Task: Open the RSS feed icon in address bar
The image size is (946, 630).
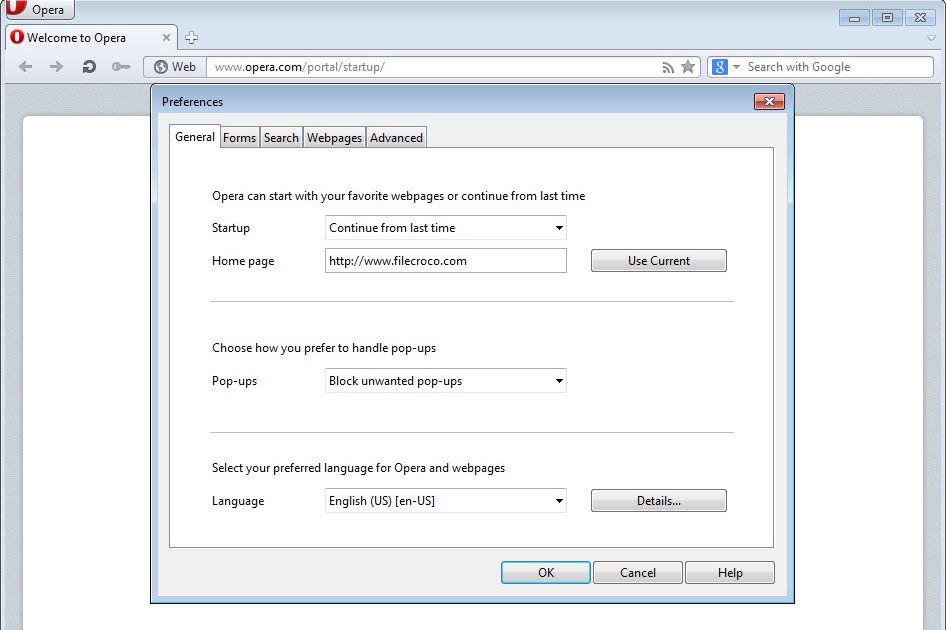Action: pos(668,67)
